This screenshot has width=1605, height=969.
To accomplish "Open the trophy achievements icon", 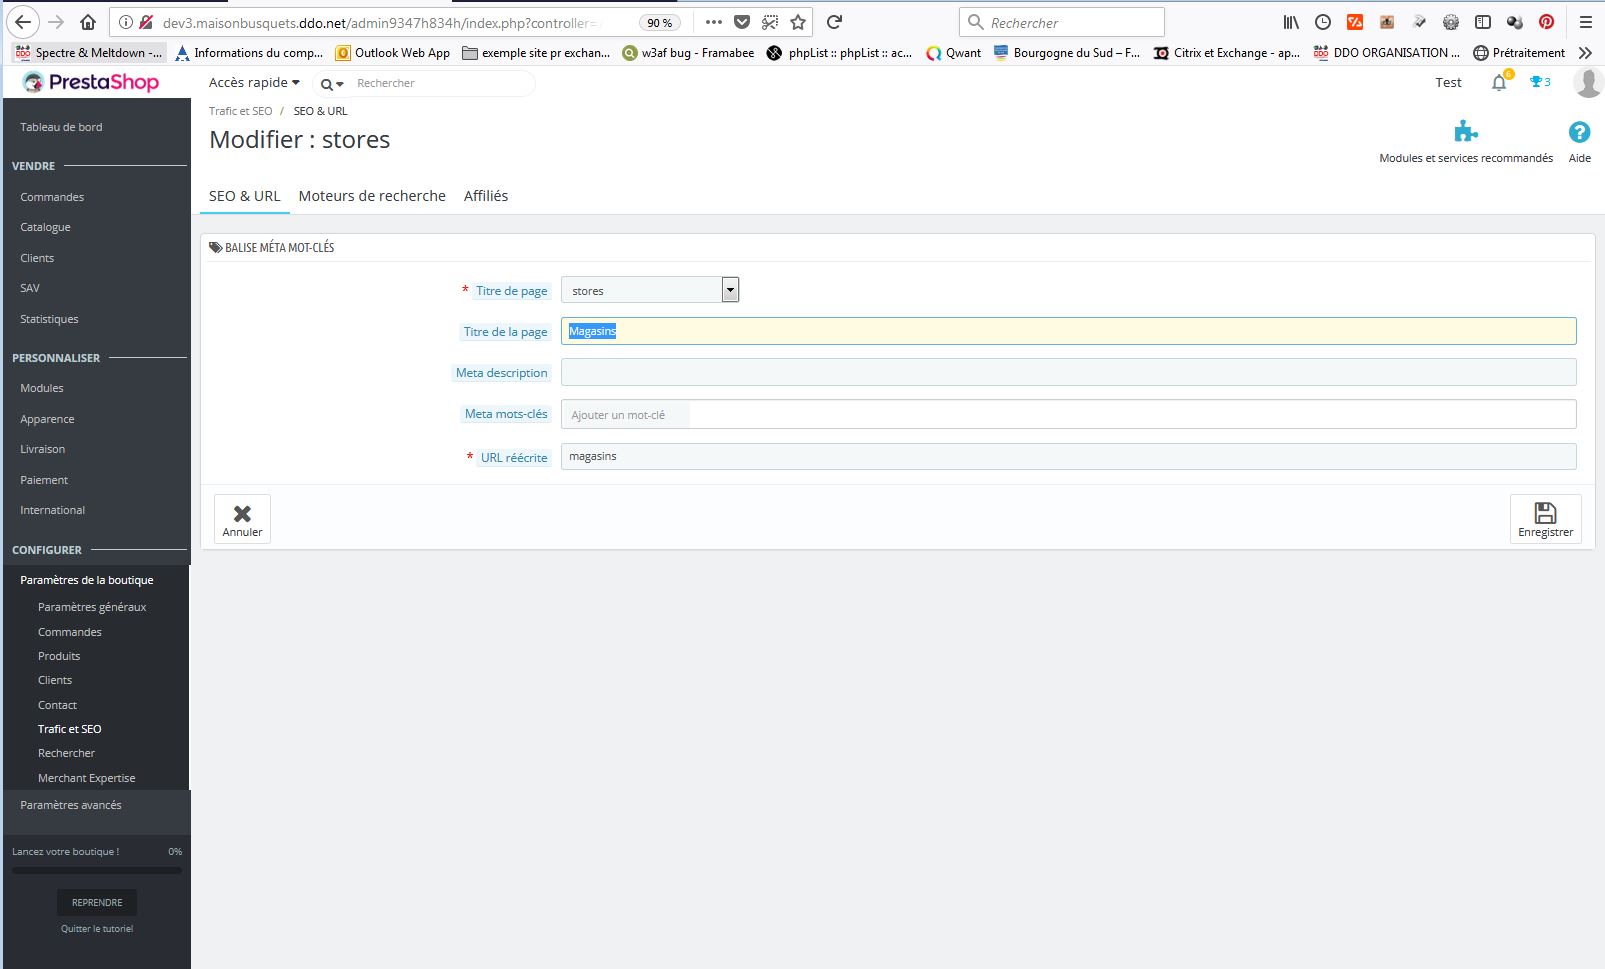I will pos(1540,82).
